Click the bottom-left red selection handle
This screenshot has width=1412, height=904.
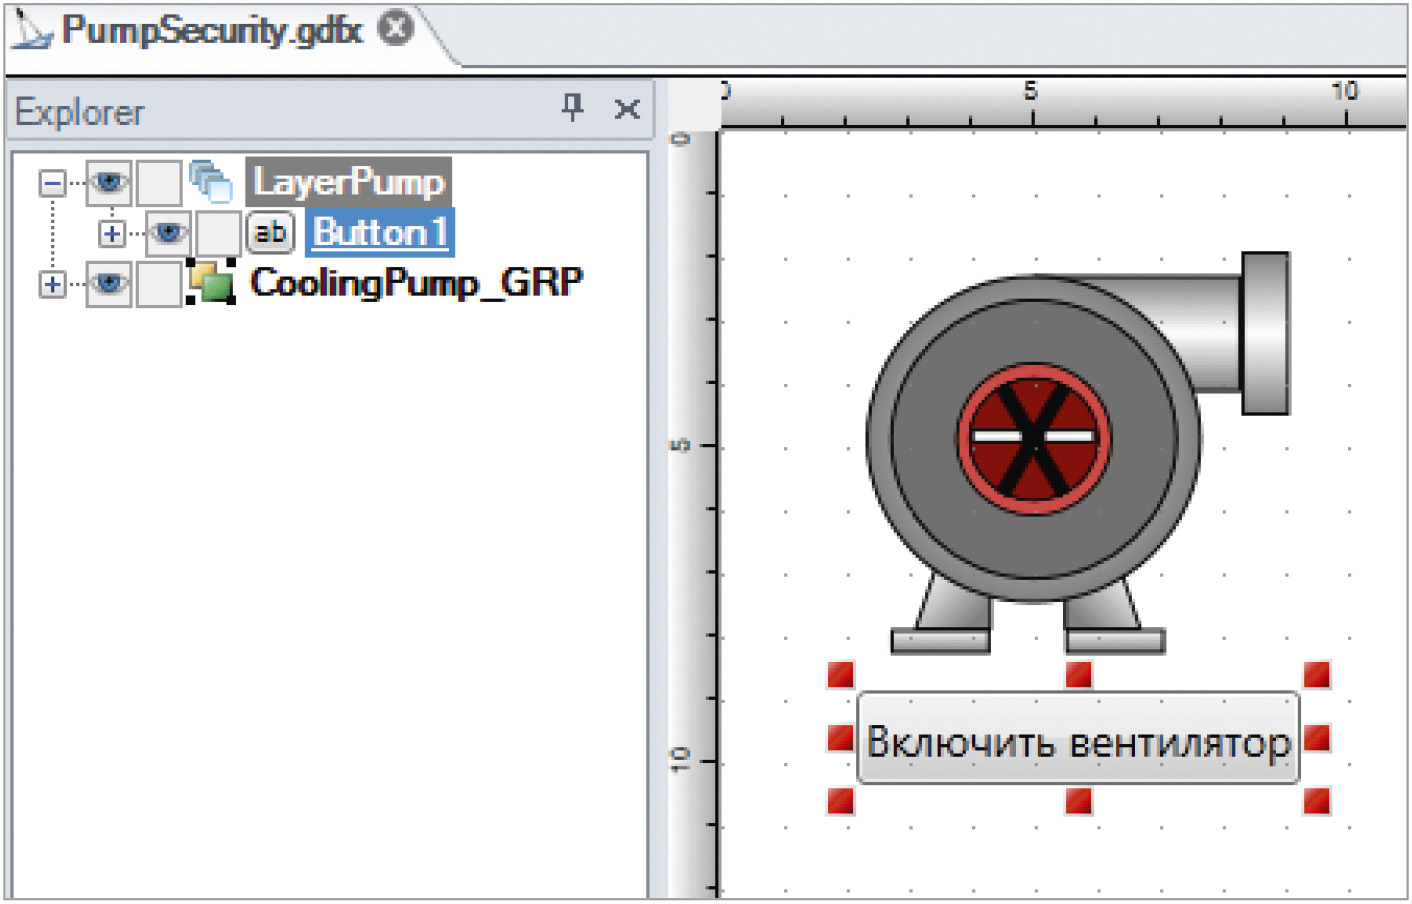pyautogui.click(x=841, y=801)
